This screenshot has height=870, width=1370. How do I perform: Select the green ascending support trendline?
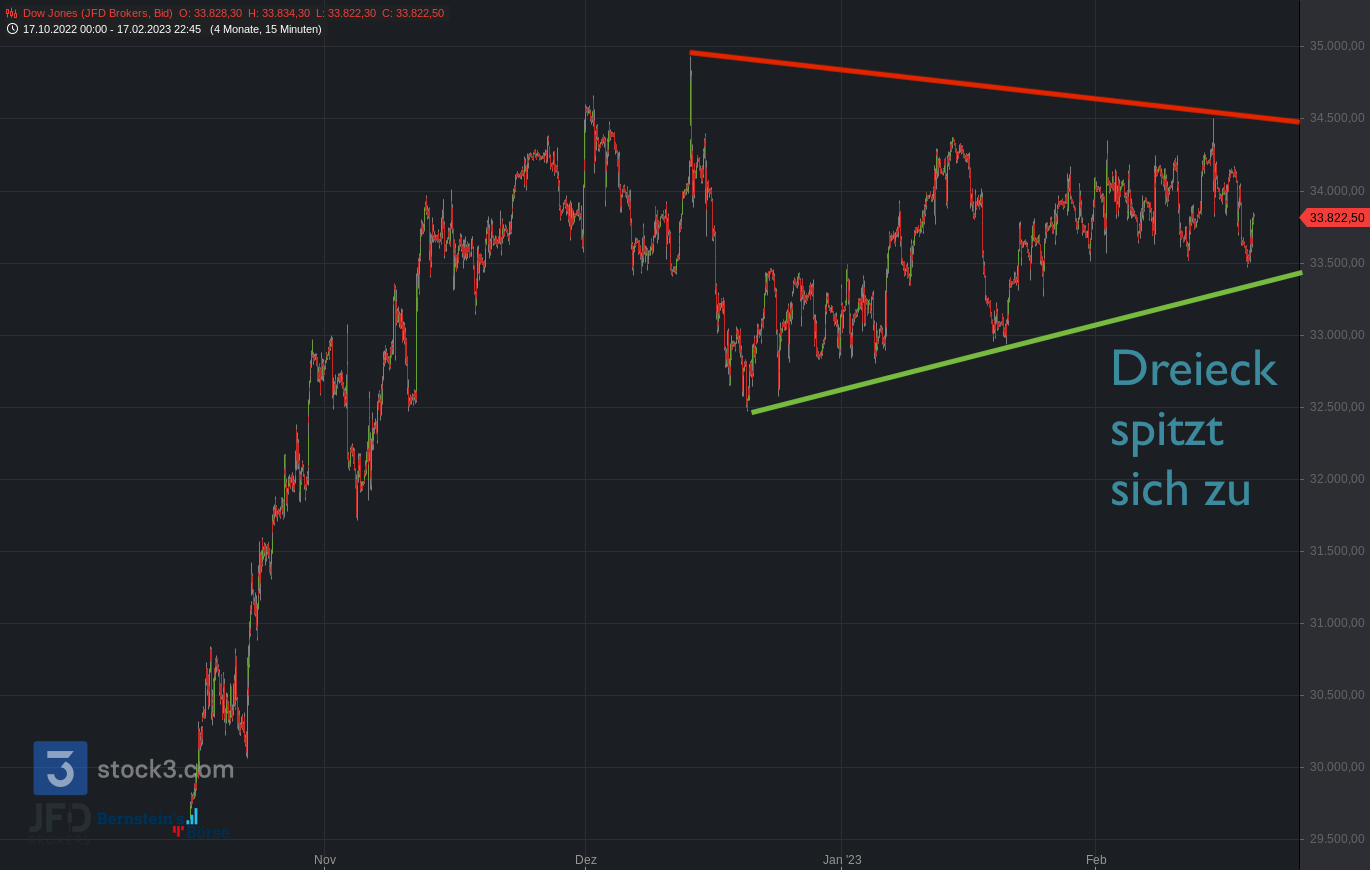click(x=1027, y=342)
